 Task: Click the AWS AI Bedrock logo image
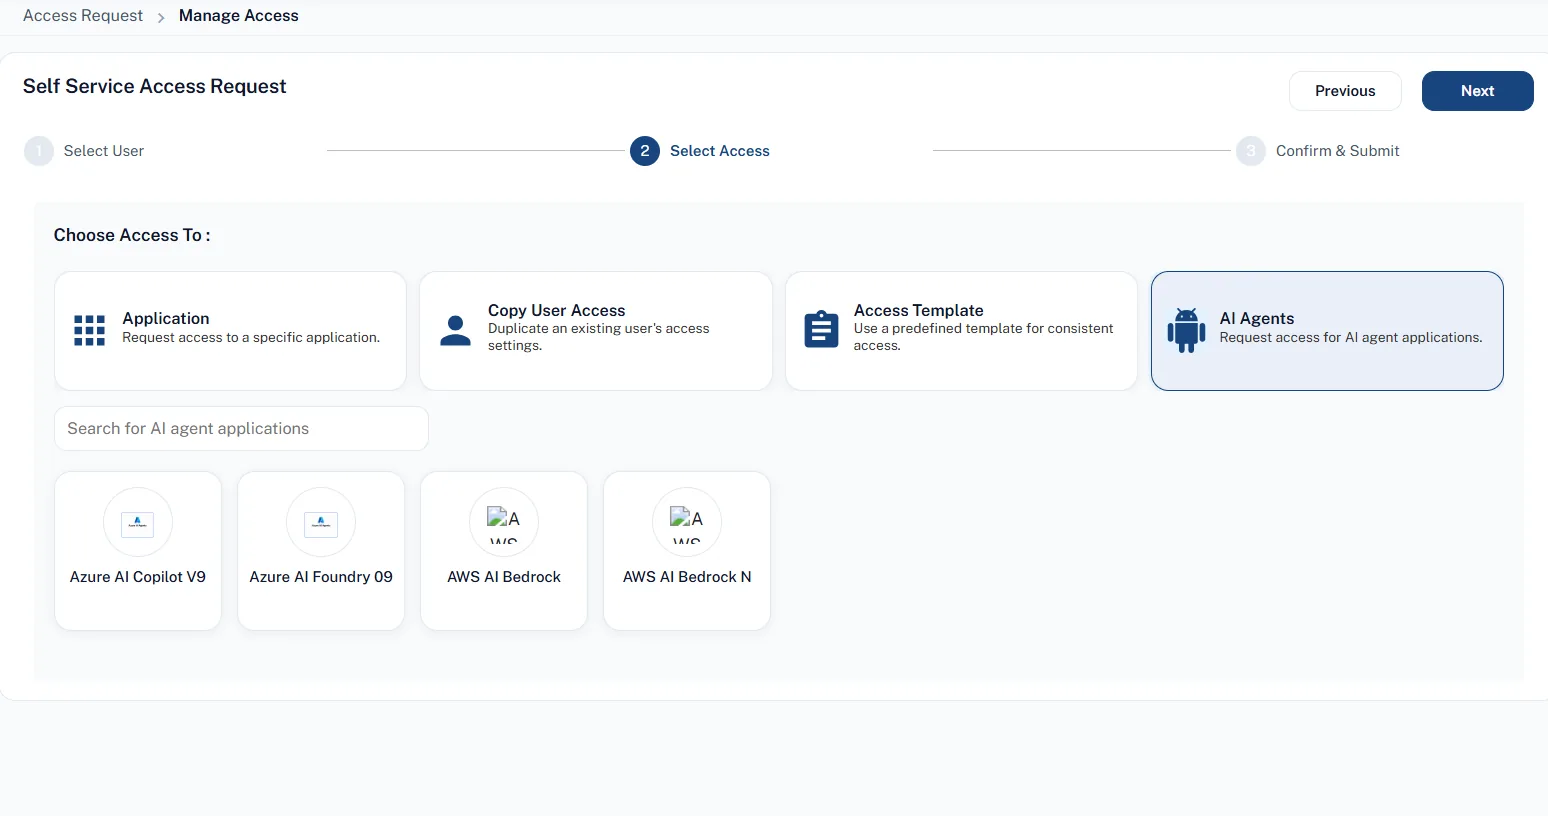[x=504, y=522]
